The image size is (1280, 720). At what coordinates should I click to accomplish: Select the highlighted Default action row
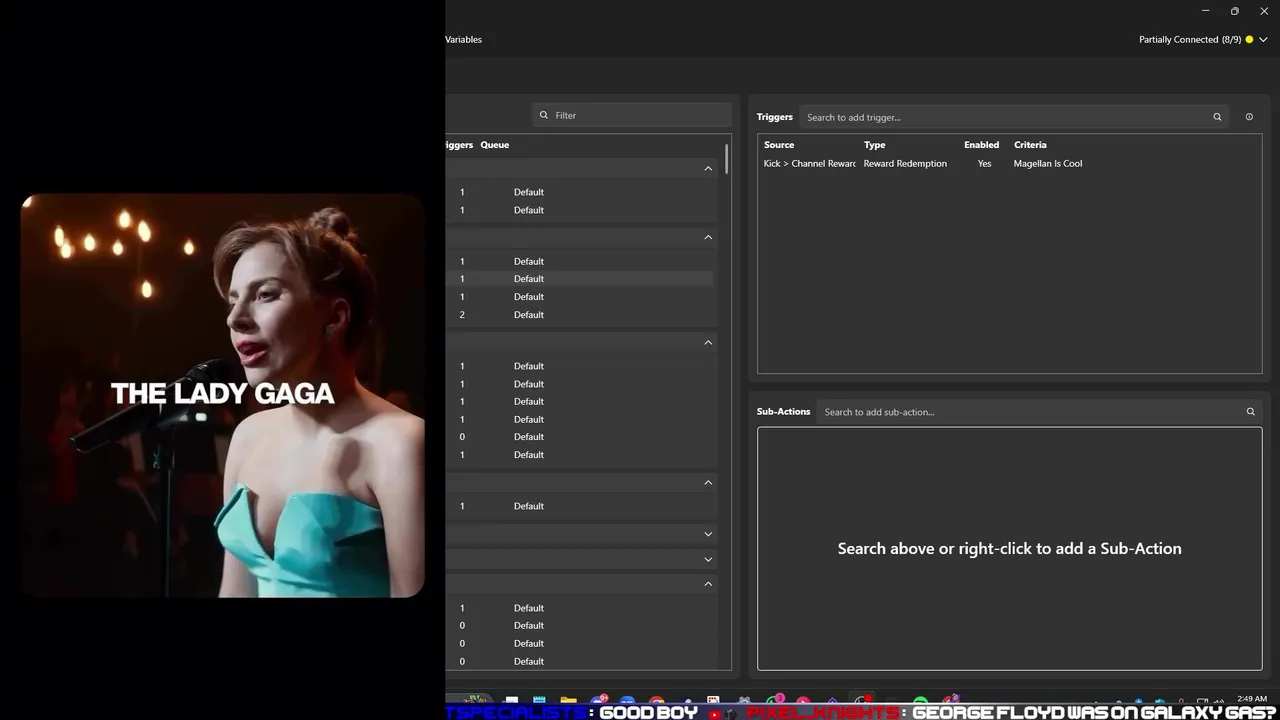pos(580,279)
